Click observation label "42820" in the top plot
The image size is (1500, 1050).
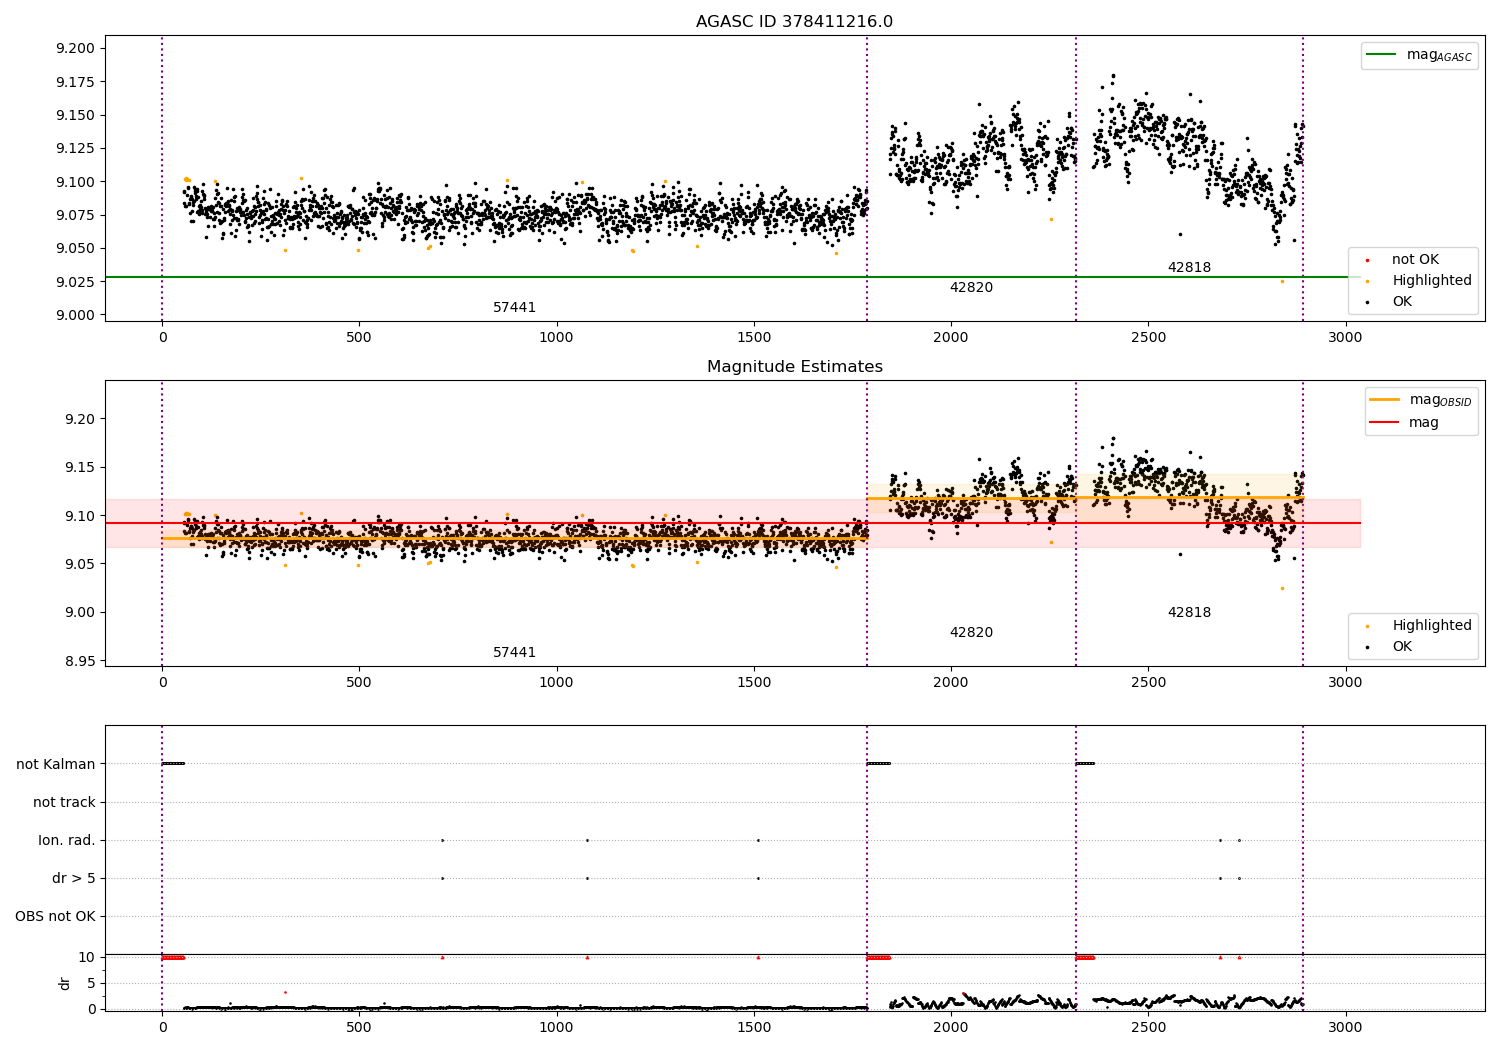point(971,288)
